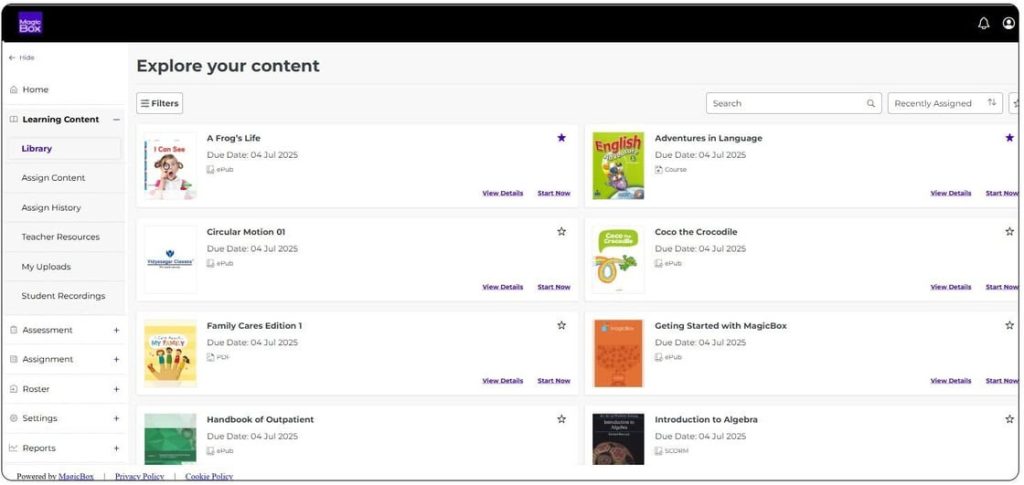Click the sort order arrows icon
This screenshot has width=1024, height=485.
[x=992, y=103]
